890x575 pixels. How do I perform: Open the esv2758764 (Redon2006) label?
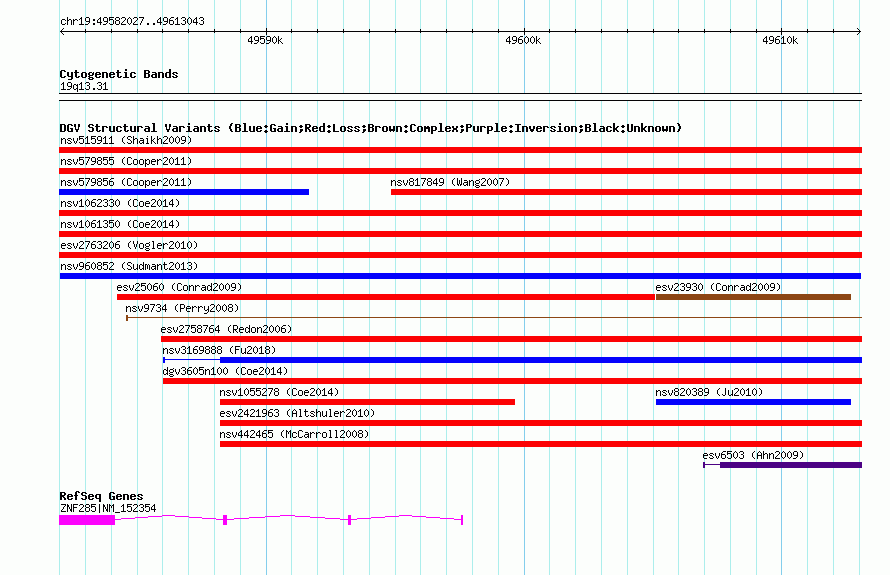click(x=226, y=329)
